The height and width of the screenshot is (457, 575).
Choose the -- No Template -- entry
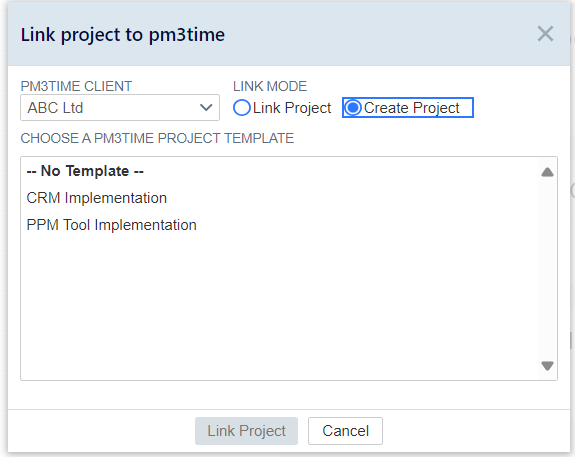[x=85, y=171]
